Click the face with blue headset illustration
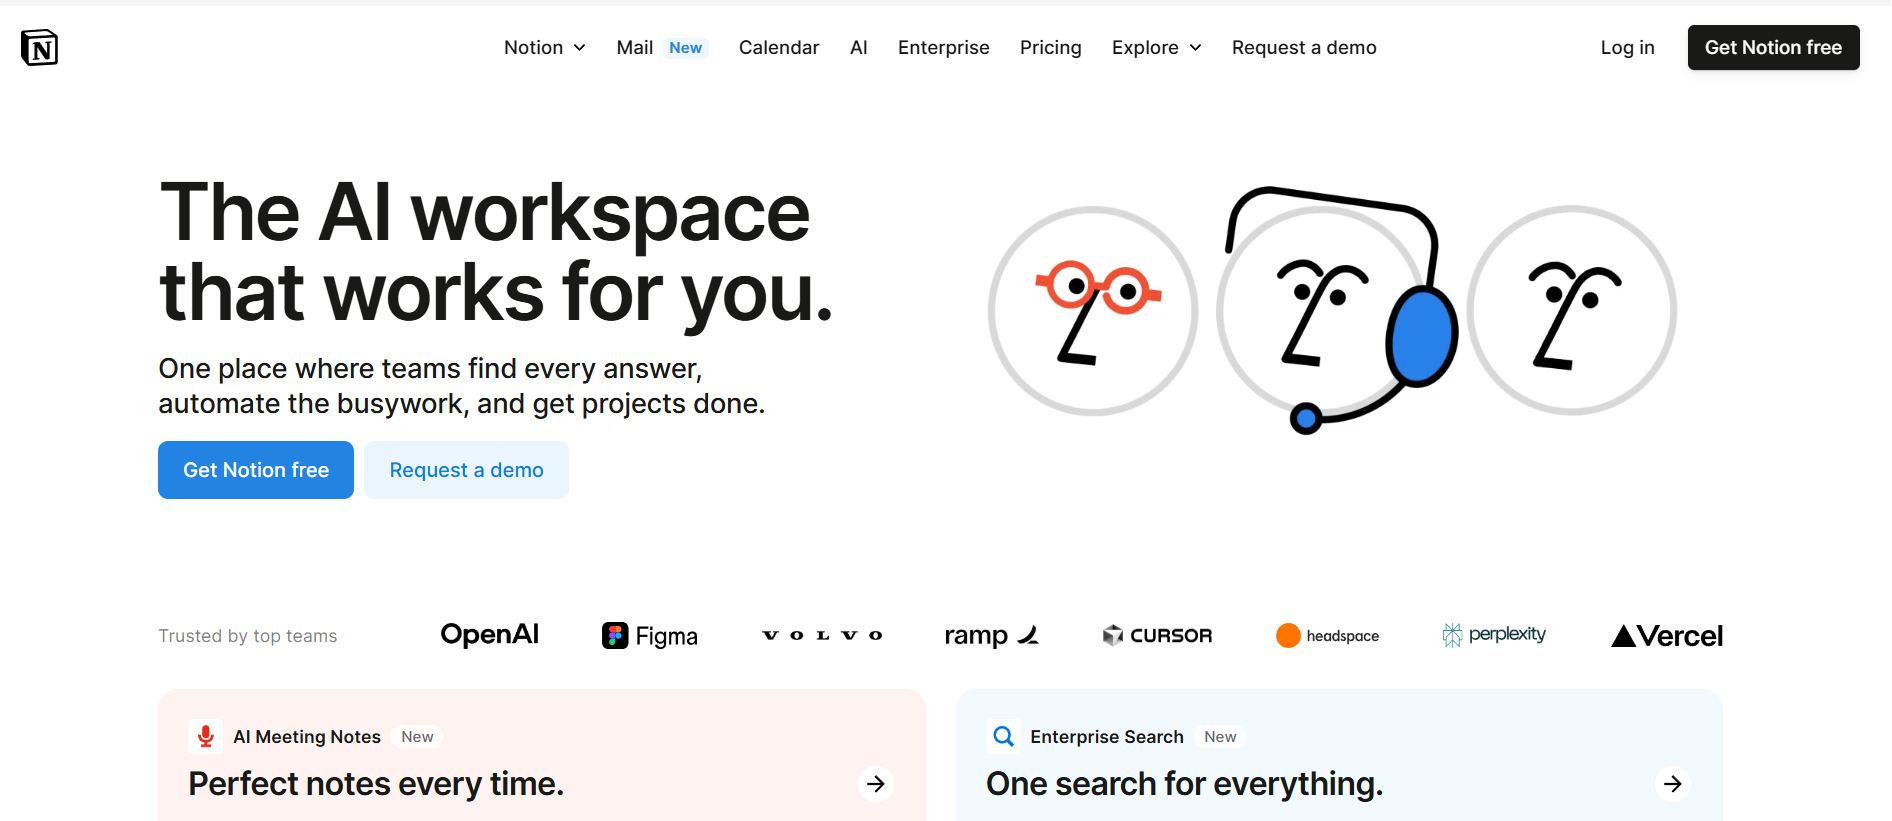 1335,311
